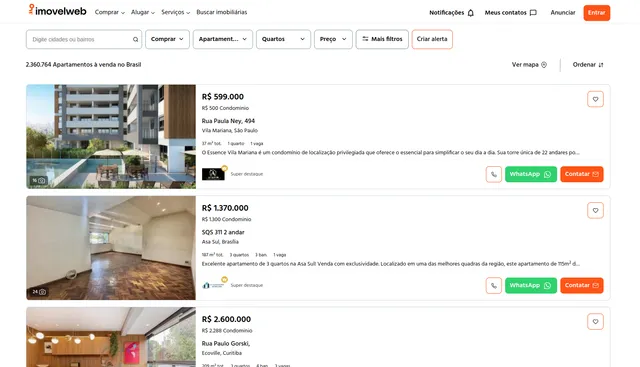Image resolution: width=640 pixels, height=367 pixels.
Task: Open the Ecoville Curitiba listing photo
Action: [x=111, y=337]
